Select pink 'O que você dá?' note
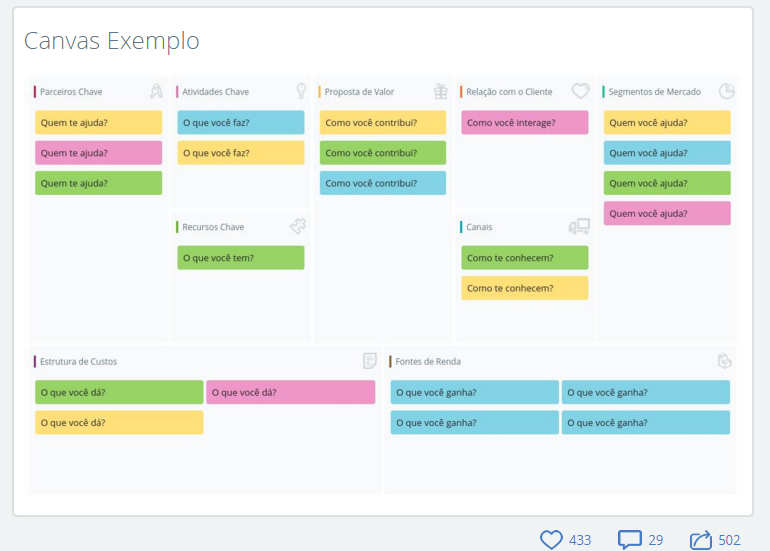Viewport: 770px width, 551px height. [x=290, y=392]
